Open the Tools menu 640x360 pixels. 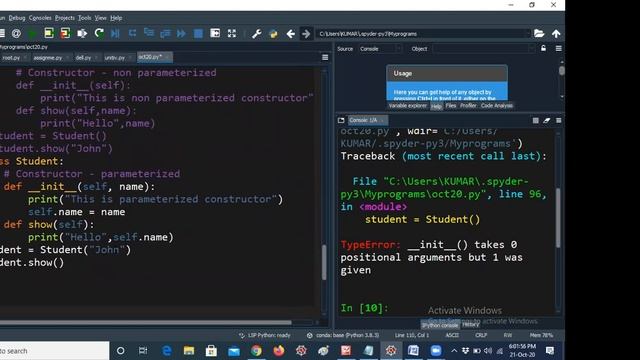pyautogui.click(x=84, y=18)
